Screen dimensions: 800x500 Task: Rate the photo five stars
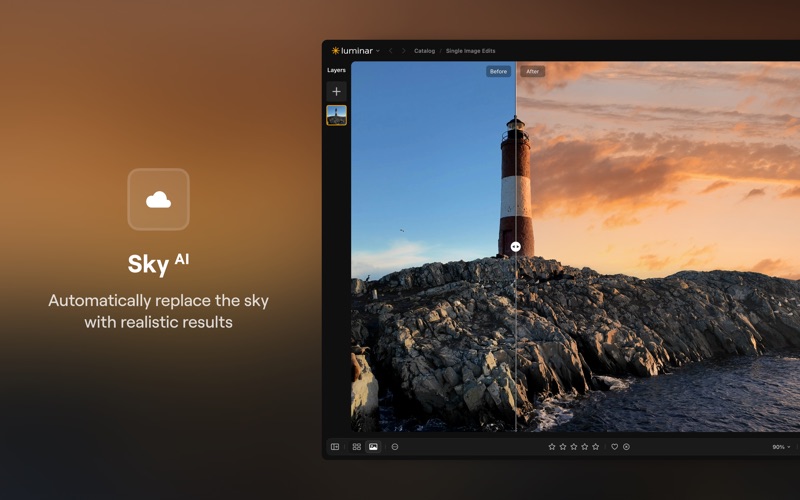click(595, 447)
